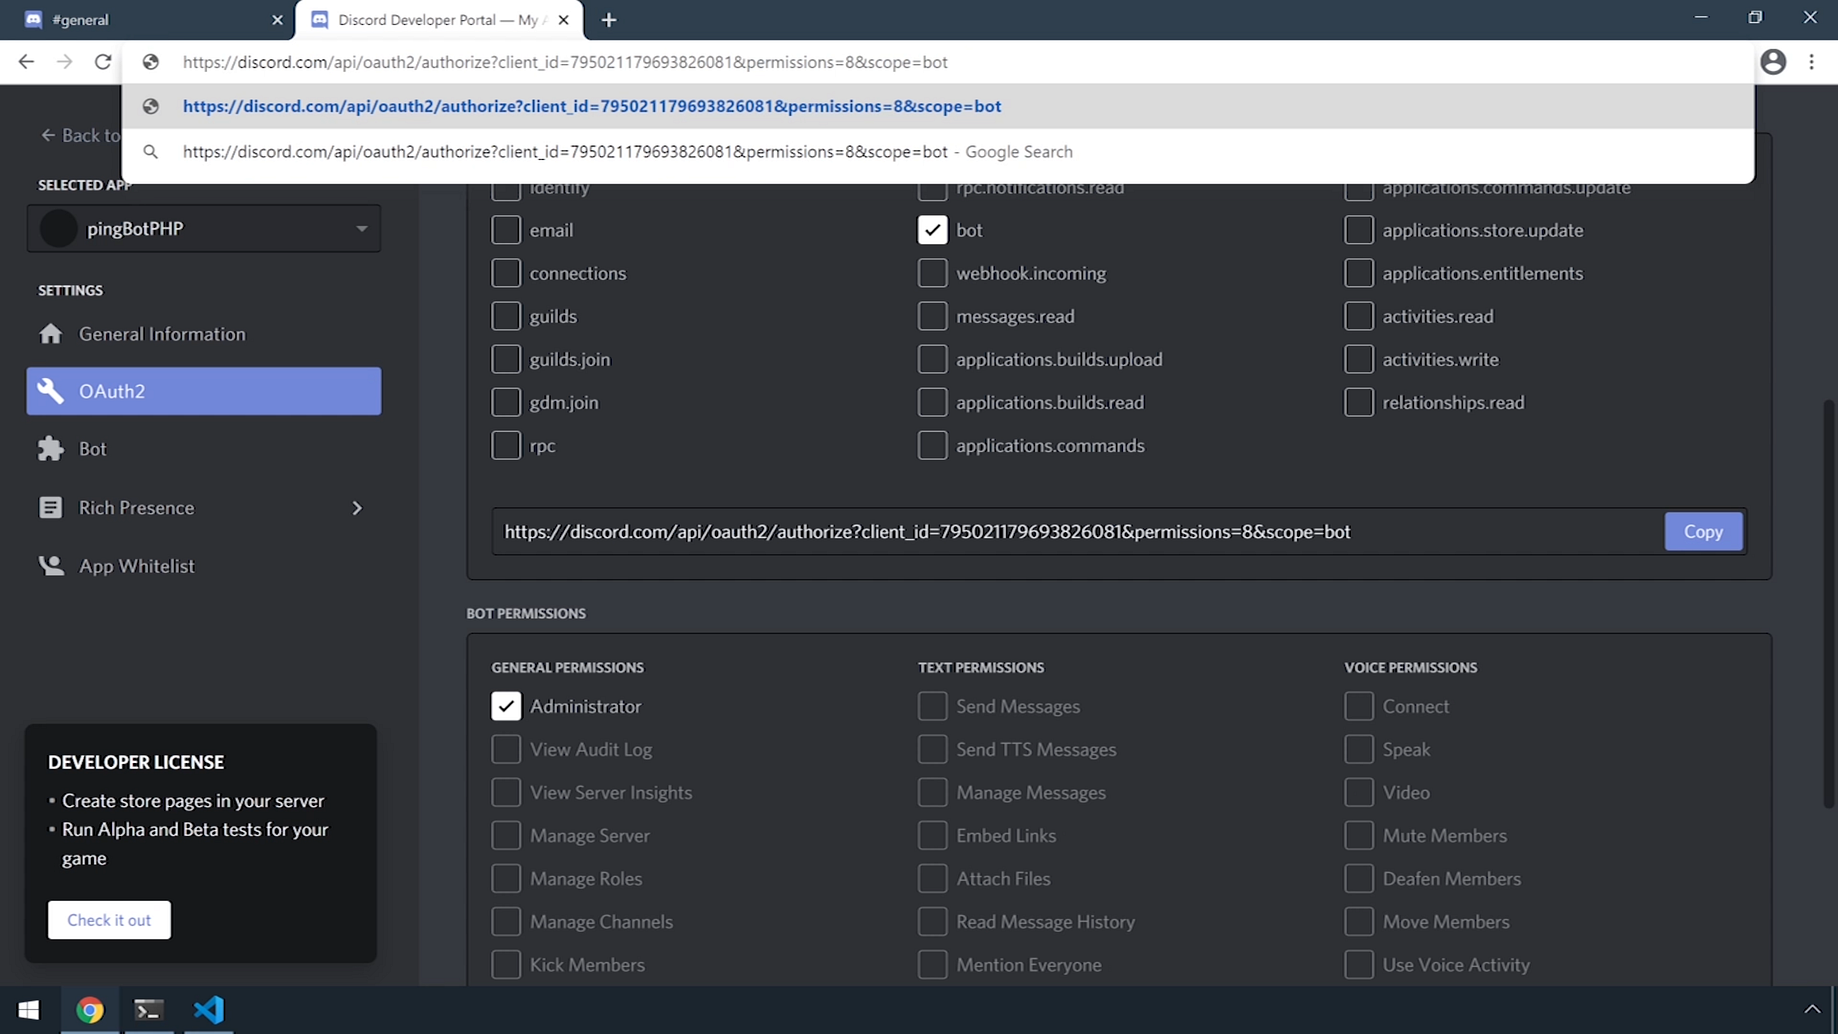Open the Chrome three-dot menu
Screen dimensions: 1838x1034
click(x=1811, y=62)
